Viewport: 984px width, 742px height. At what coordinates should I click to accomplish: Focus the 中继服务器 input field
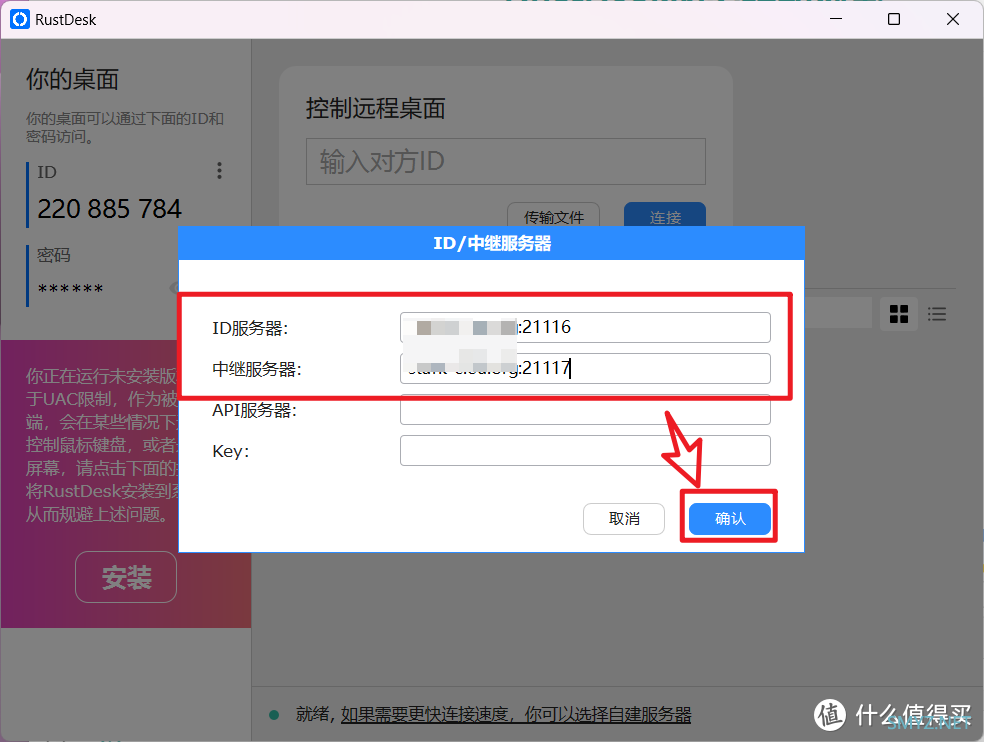point(585,368)
